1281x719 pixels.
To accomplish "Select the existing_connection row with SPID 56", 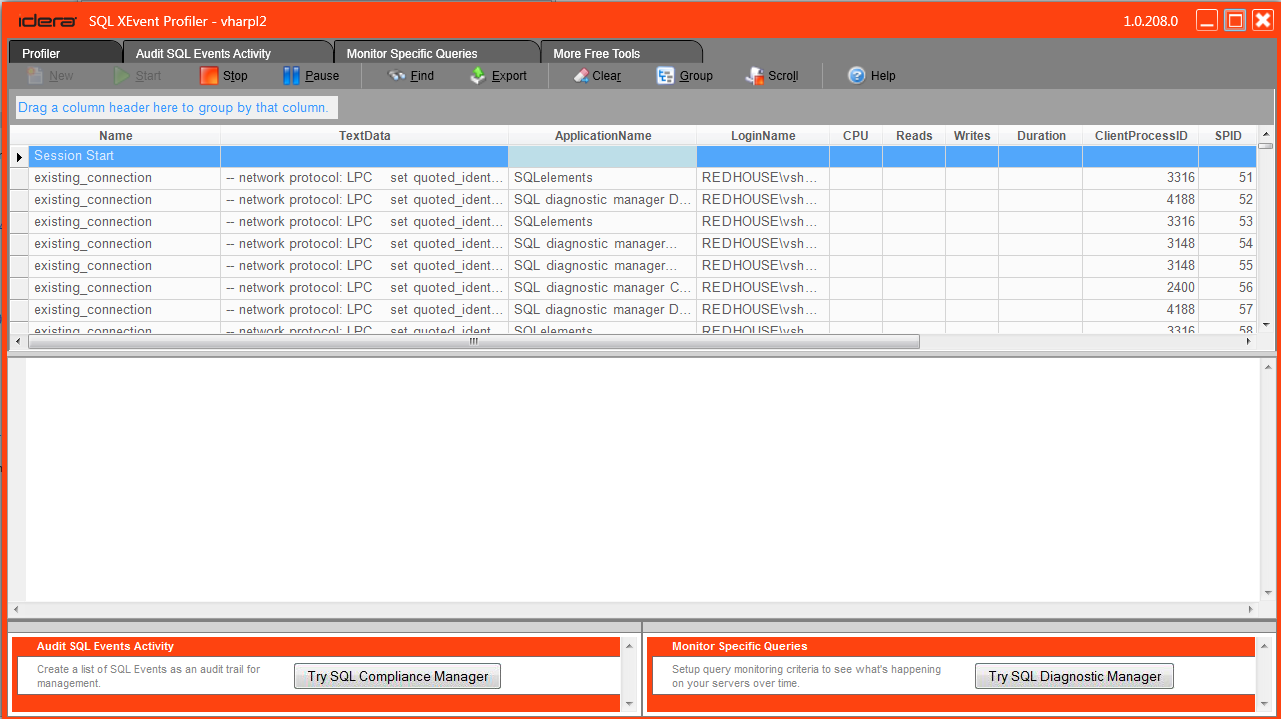I will [x=633, y=288].
